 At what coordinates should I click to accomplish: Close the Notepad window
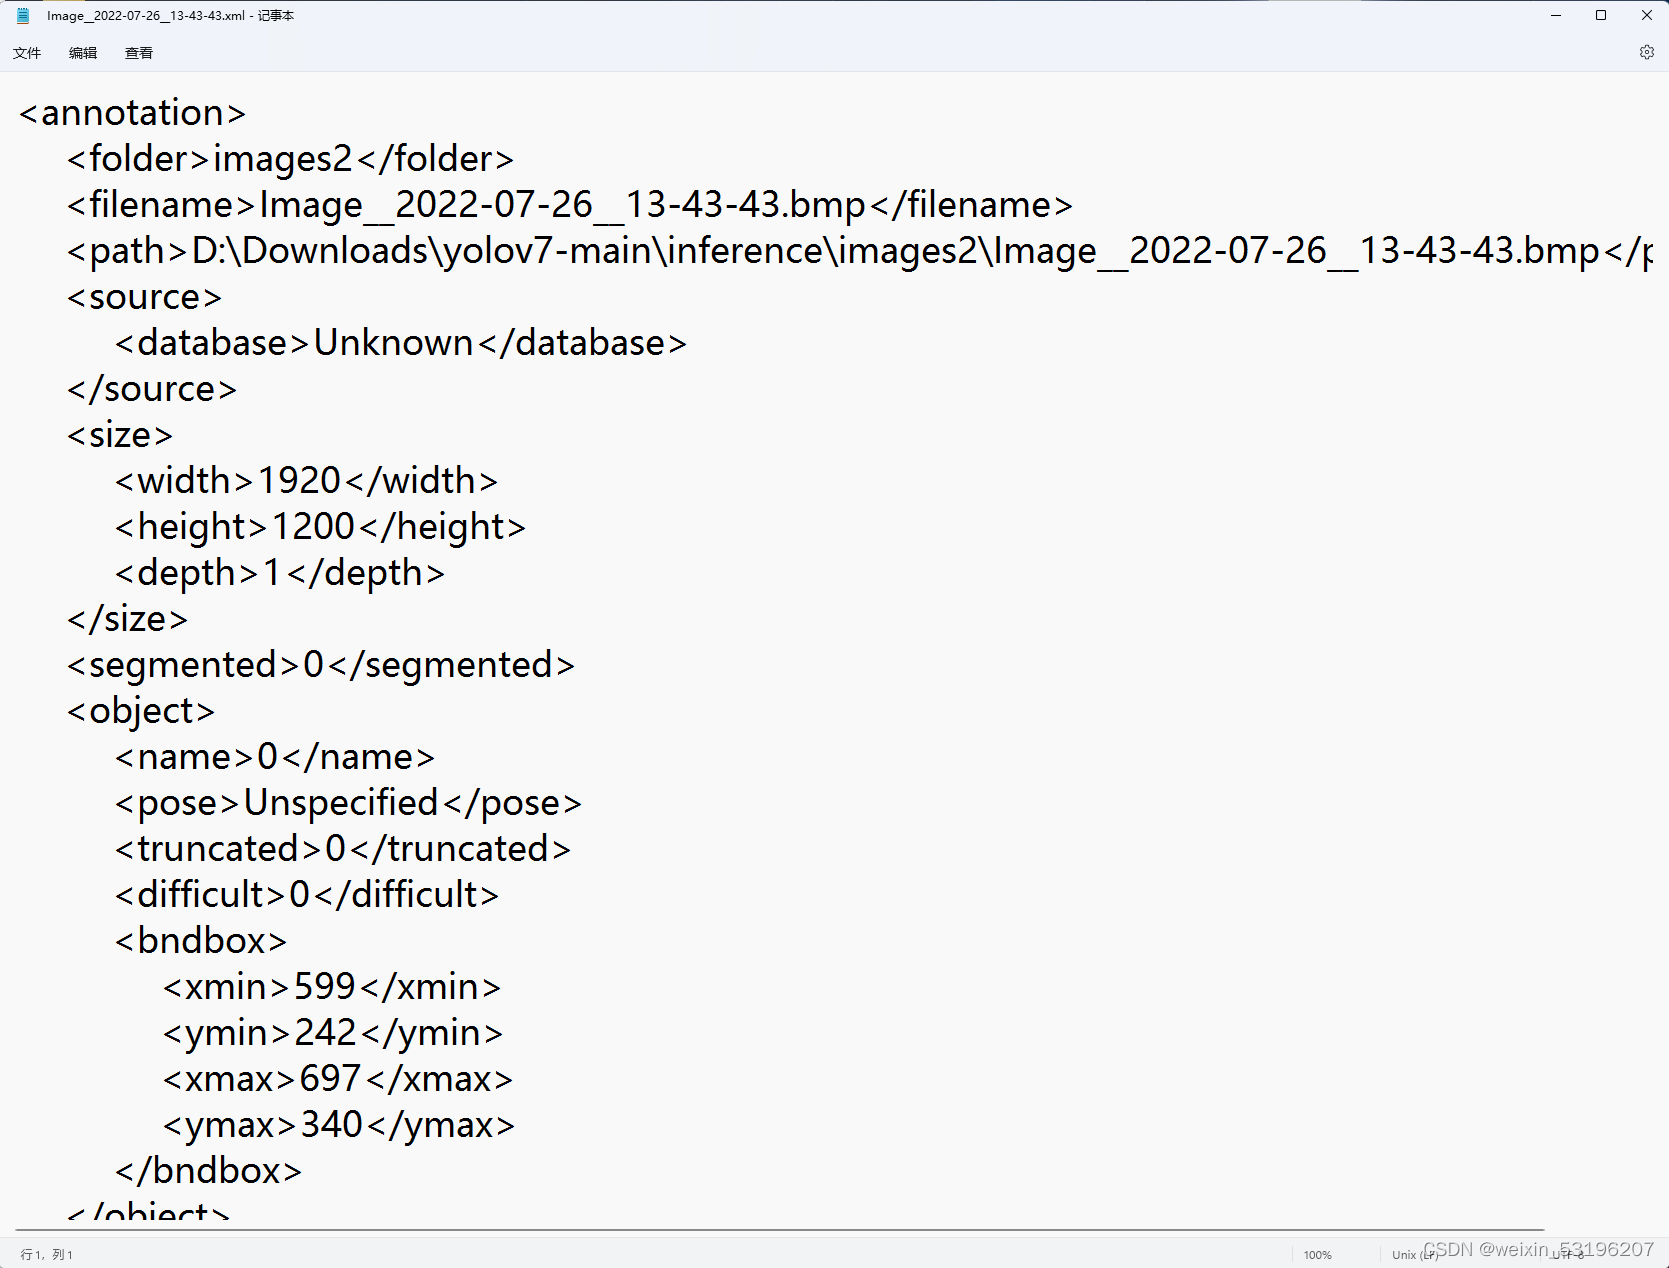pyautogui.click(x=1646, y=15)
